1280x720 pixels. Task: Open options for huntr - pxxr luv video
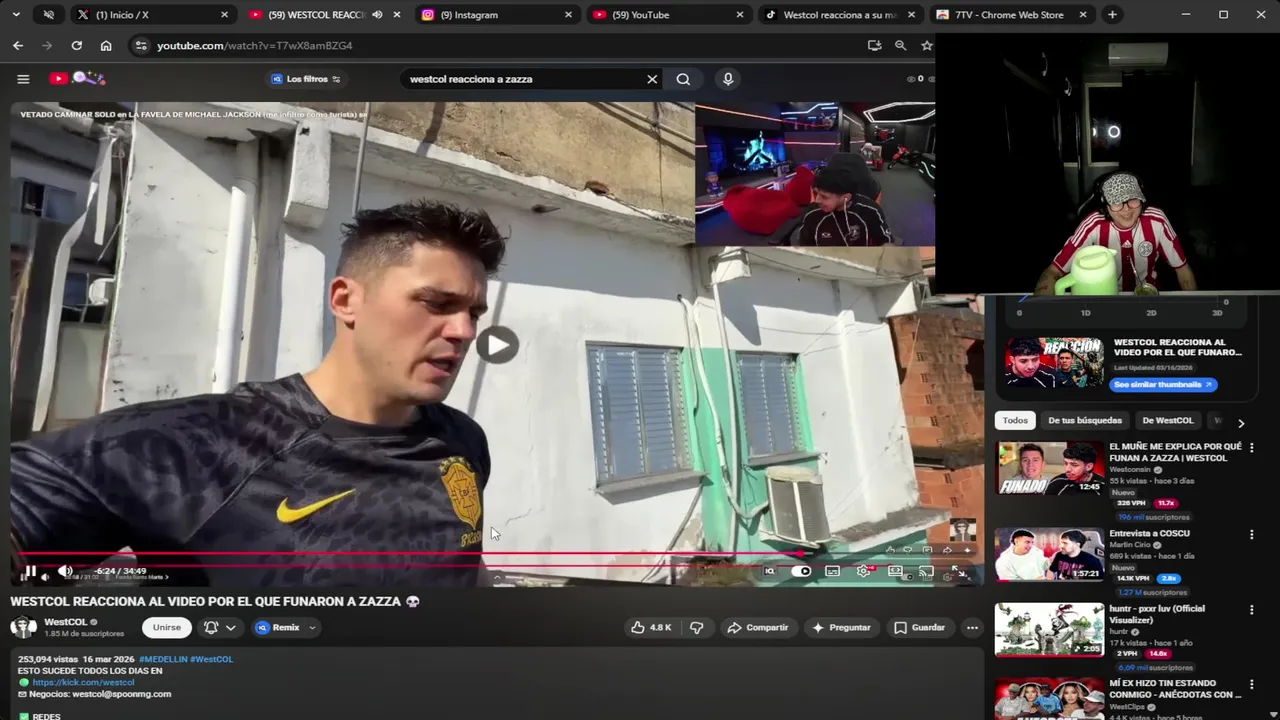coord(1251,610)
